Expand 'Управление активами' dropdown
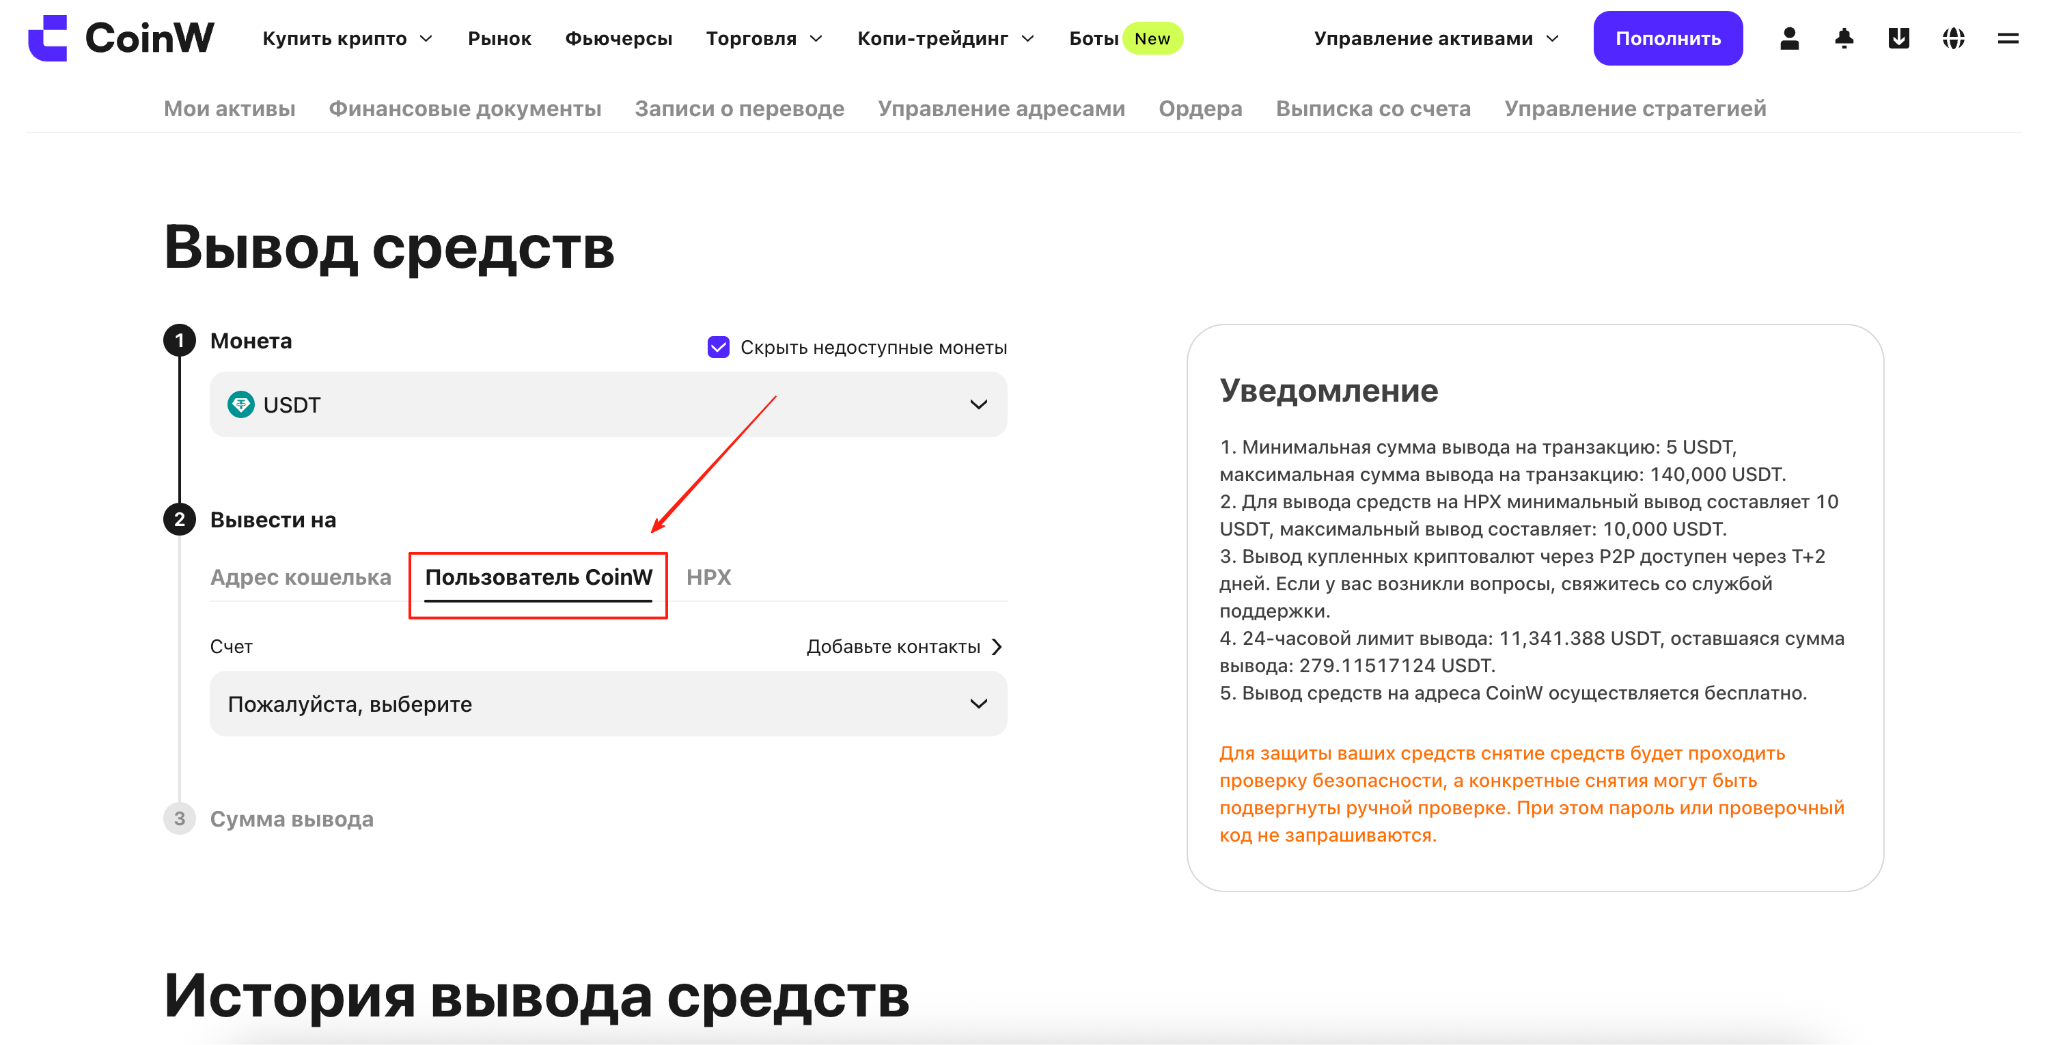Image resolution: width=2048 pixels, height=1045 pixels. click(x=1436, y=38)
